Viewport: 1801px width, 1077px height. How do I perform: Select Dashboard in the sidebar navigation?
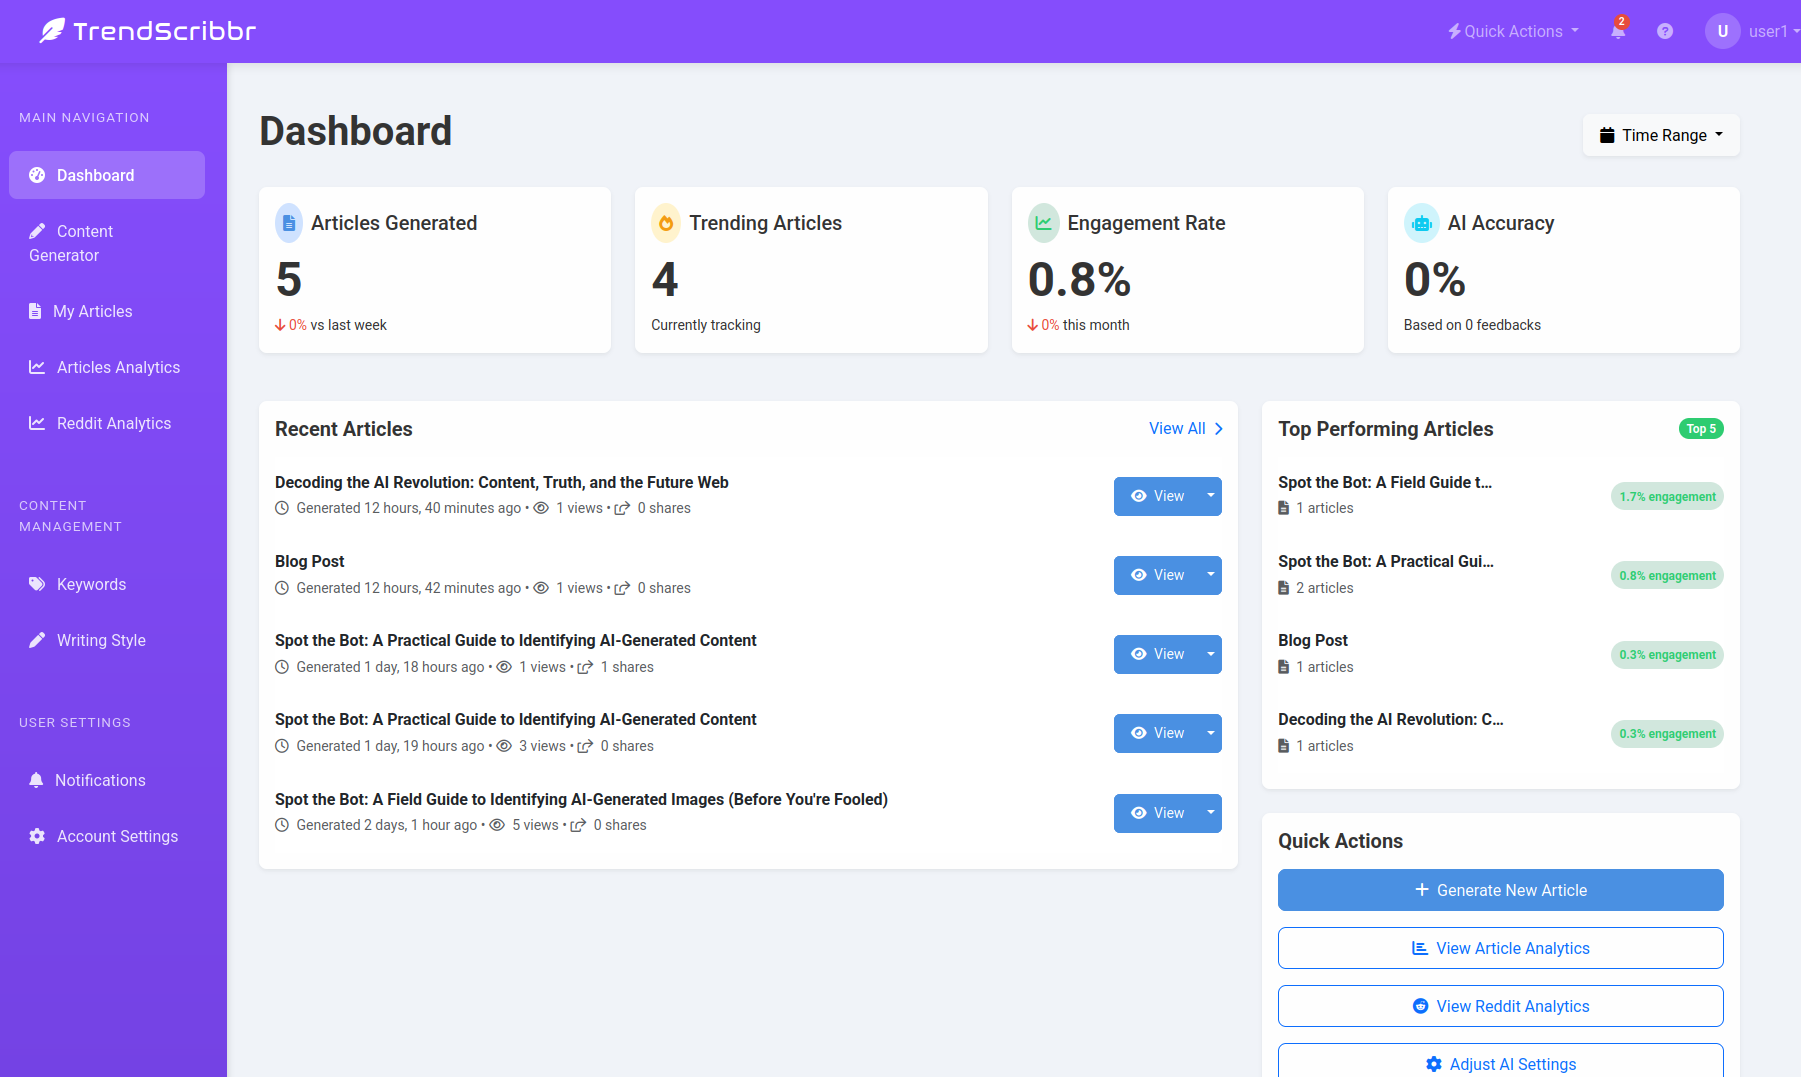pos(96,175)
